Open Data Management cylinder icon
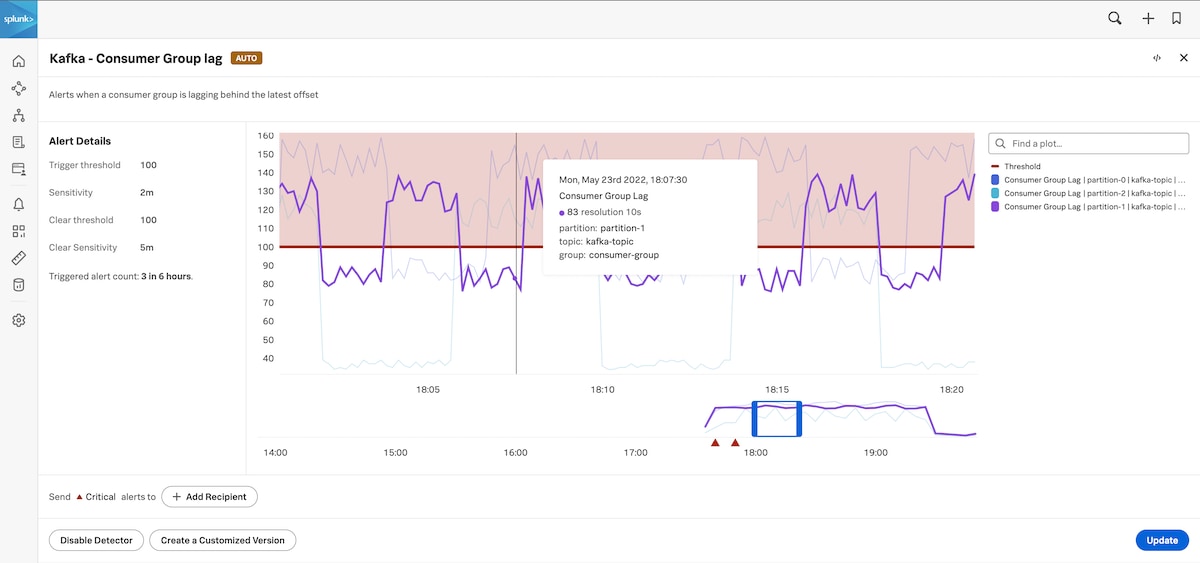This screenshot has width=1200, height=563. pyautogui.click(x=18, y=285)
